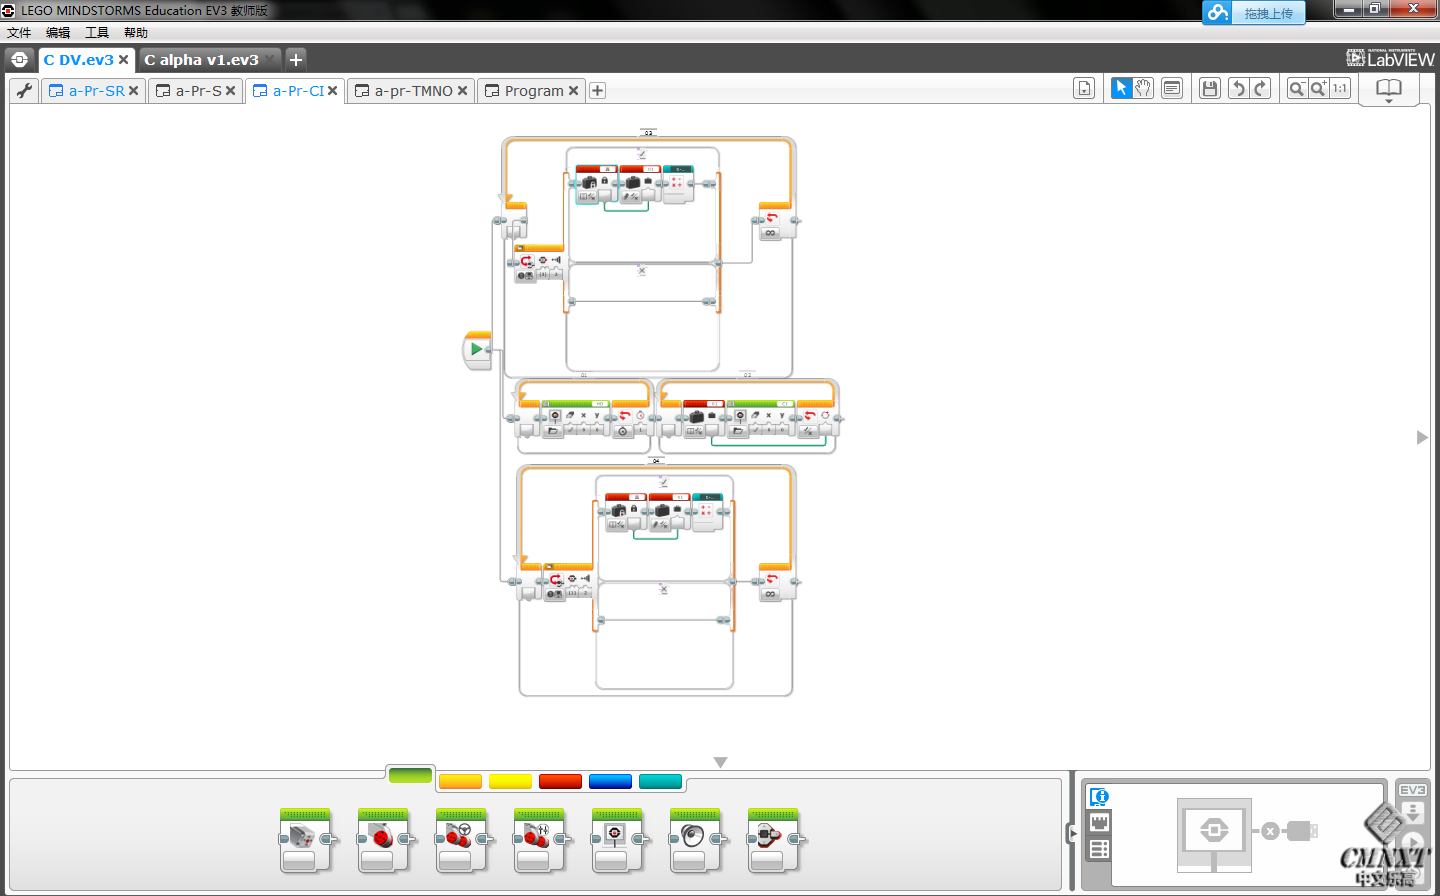Pick the Move Steering block
This screenshot has height=896, width=1440.
tap(461, 840)
